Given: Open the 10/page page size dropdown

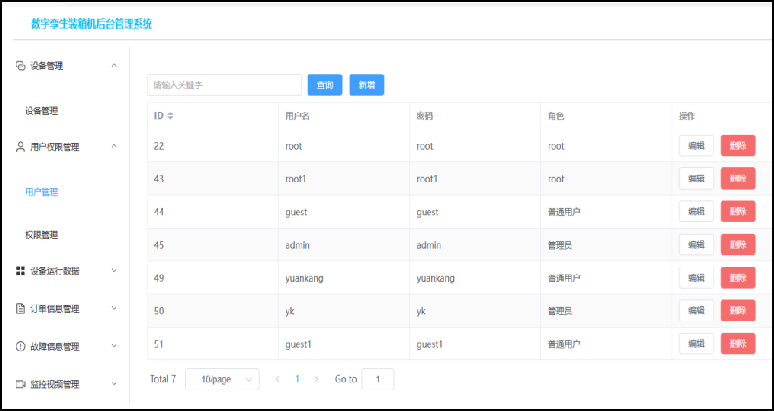Looking at the screenshot, I should tap(222, 380).
